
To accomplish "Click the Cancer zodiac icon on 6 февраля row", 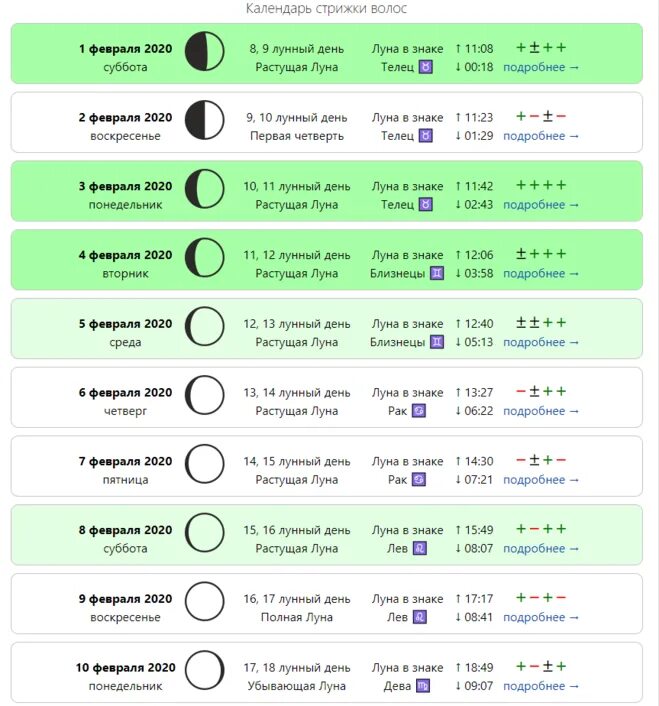I will (419, 411).
